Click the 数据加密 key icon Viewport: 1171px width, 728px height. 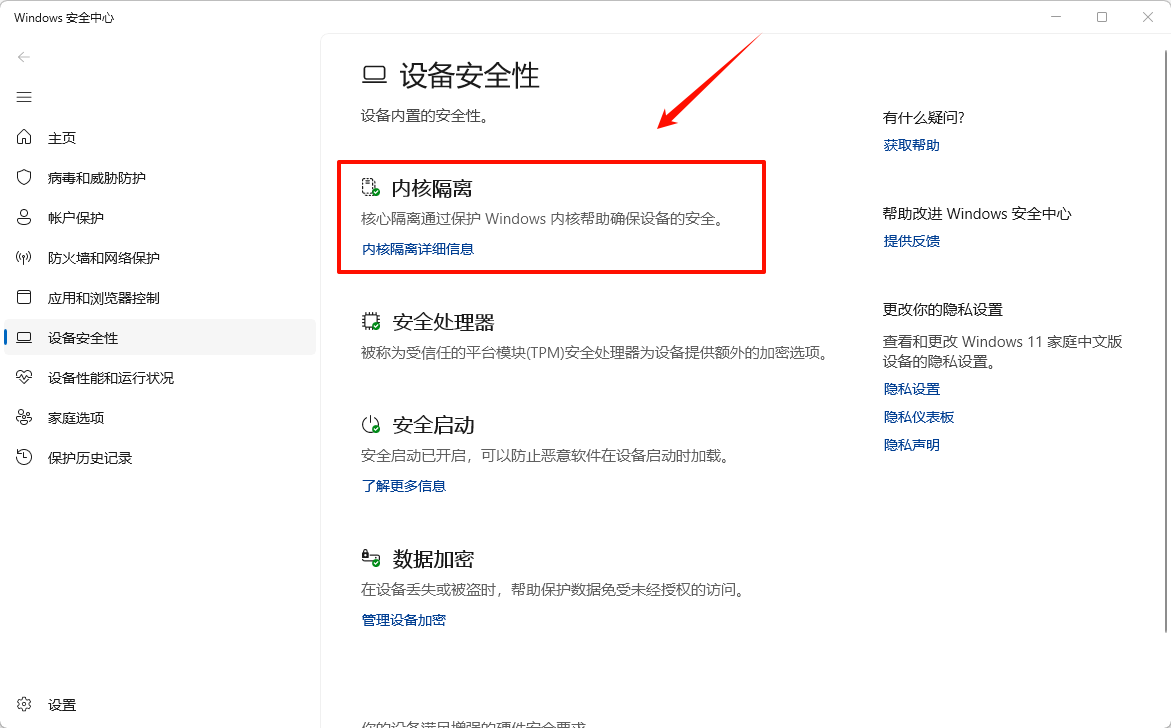tap(368, 558)
